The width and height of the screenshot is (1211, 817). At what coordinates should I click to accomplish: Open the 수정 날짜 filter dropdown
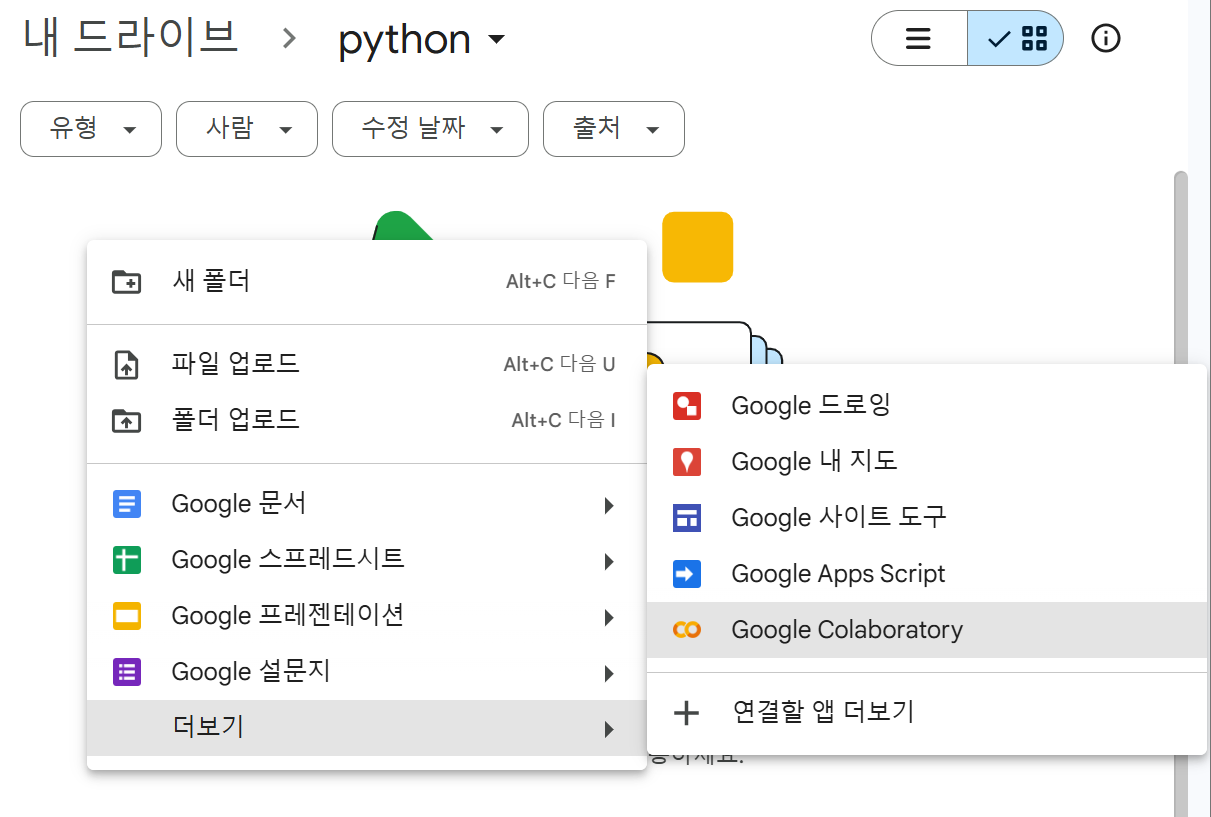[430, 129]
